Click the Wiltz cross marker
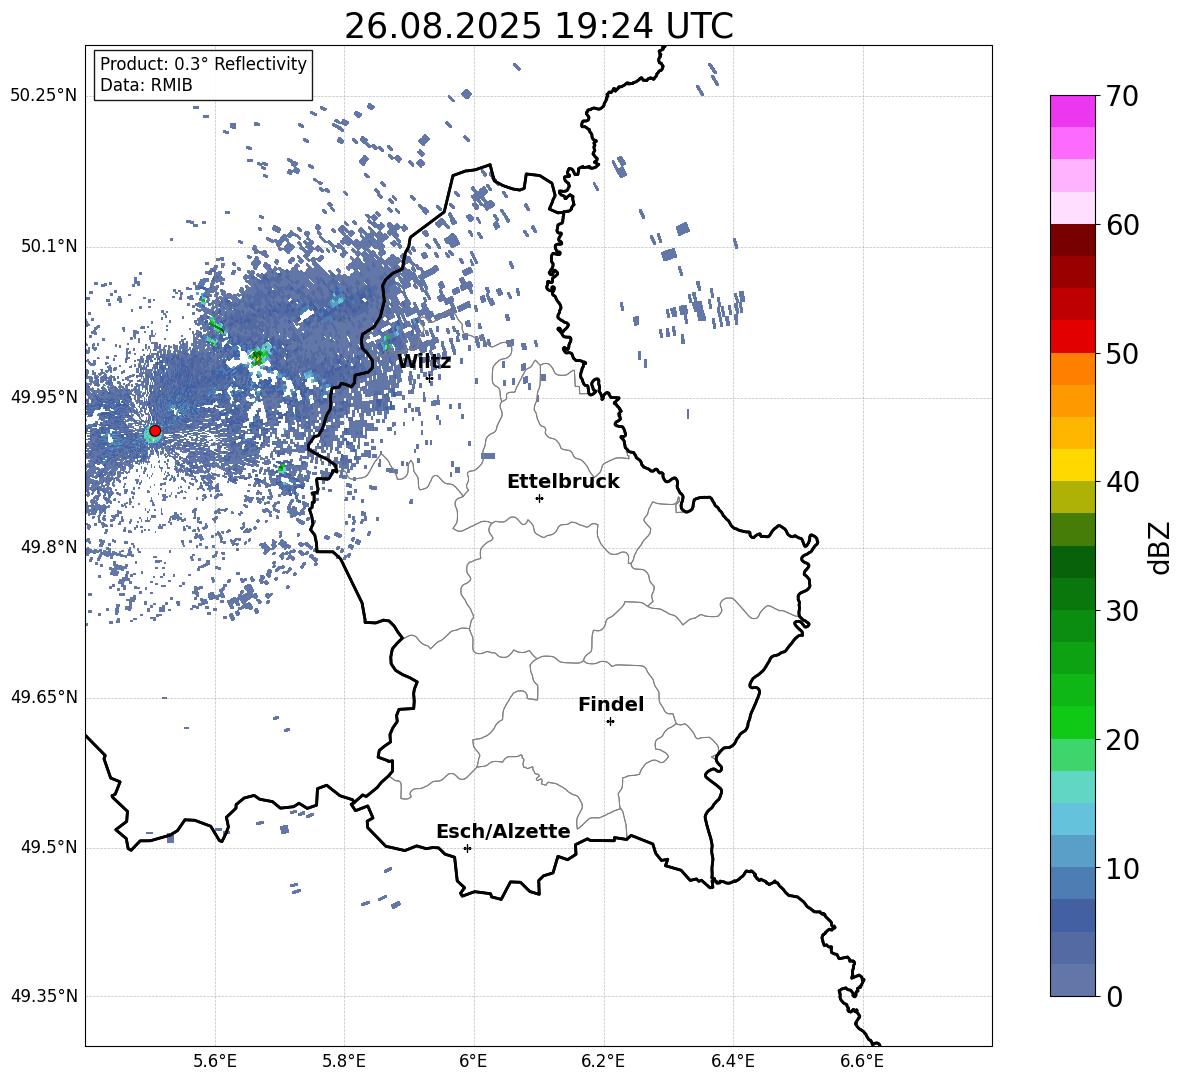The height and width of the screenshot is (1081, 1184). point(430,378)
